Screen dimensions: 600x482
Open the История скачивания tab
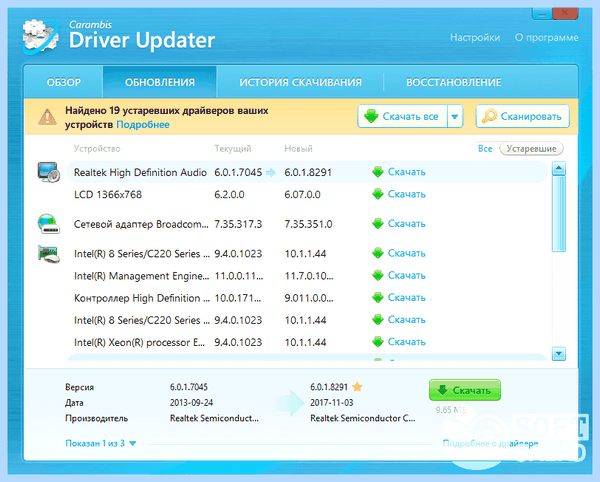(300, 82)
